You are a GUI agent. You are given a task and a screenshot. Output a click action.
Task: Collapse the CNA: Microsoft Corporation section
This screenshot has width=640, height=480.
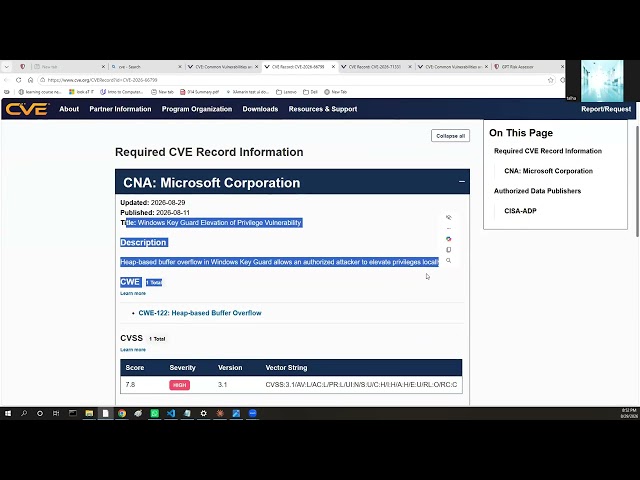(462, 182)
